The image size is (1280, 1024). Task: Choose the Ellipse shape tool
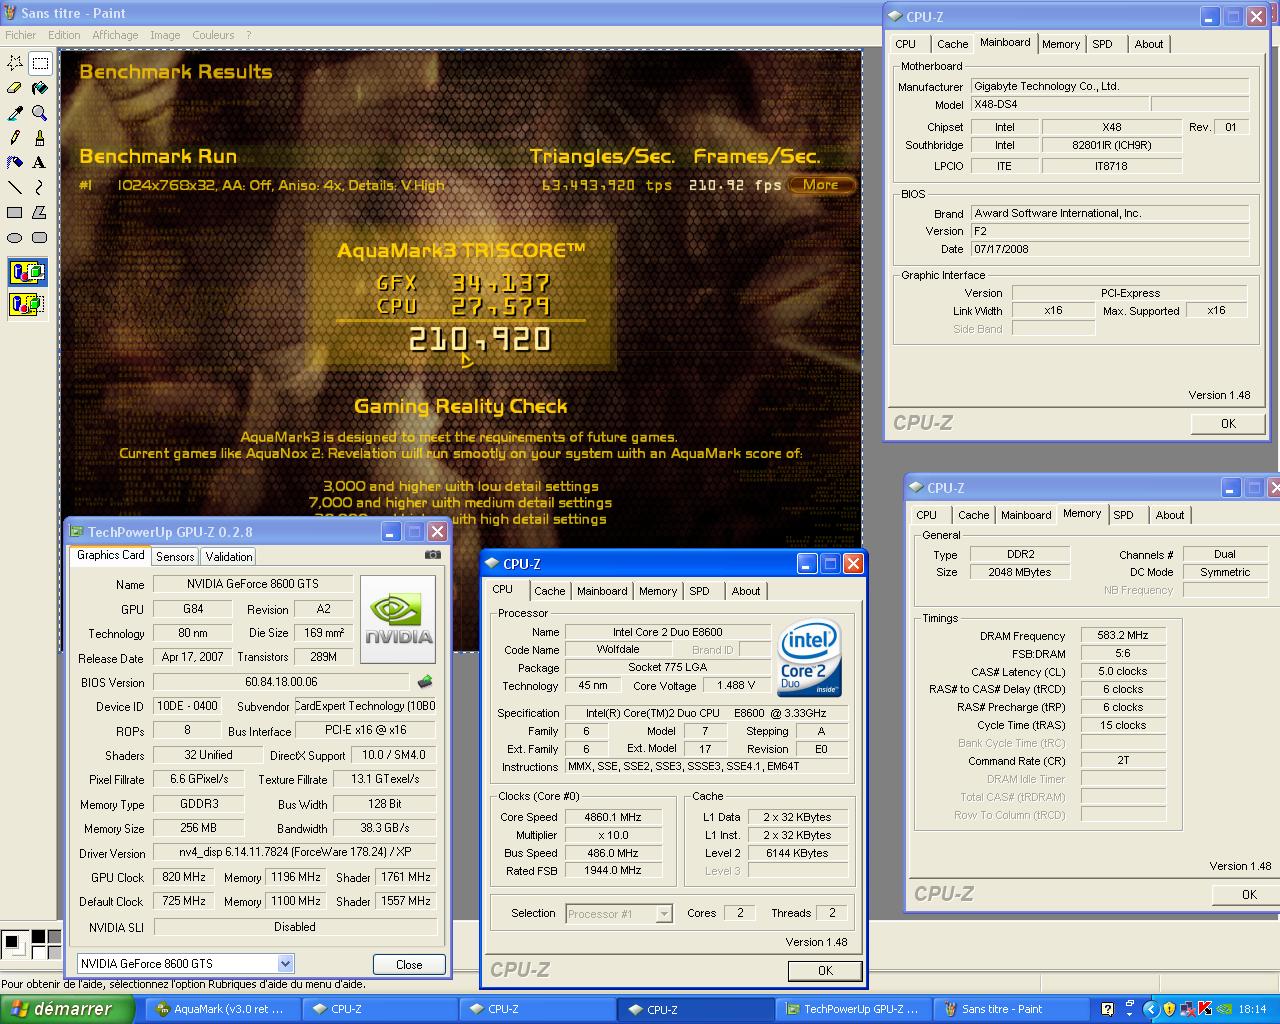[x=15, y=237]
